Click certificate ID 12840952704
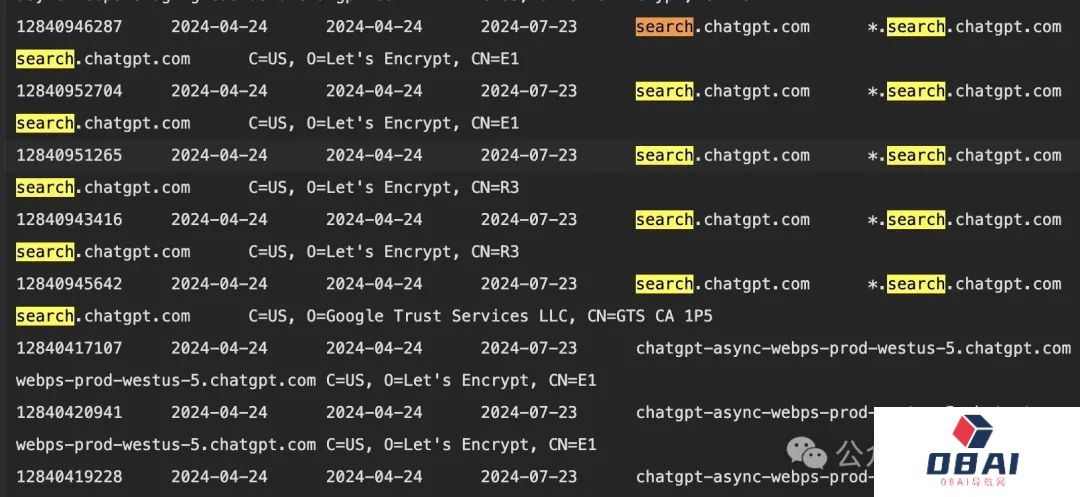 click(69, 91)
